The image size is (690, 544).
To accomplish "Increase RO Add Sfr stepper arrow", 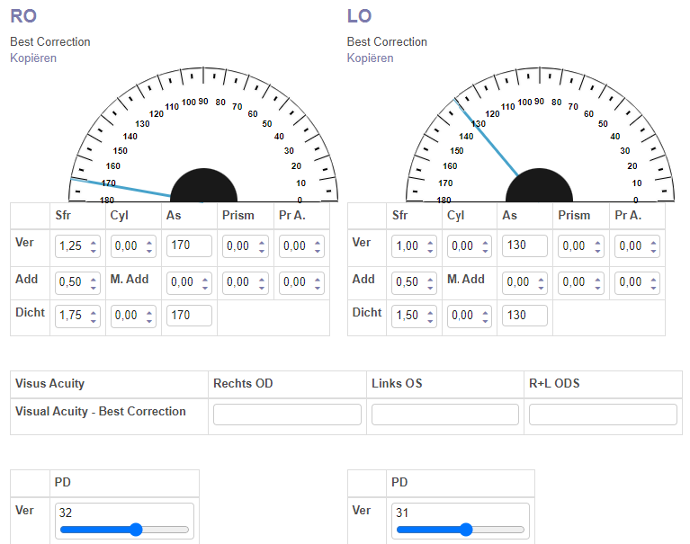I will point(93,278).
